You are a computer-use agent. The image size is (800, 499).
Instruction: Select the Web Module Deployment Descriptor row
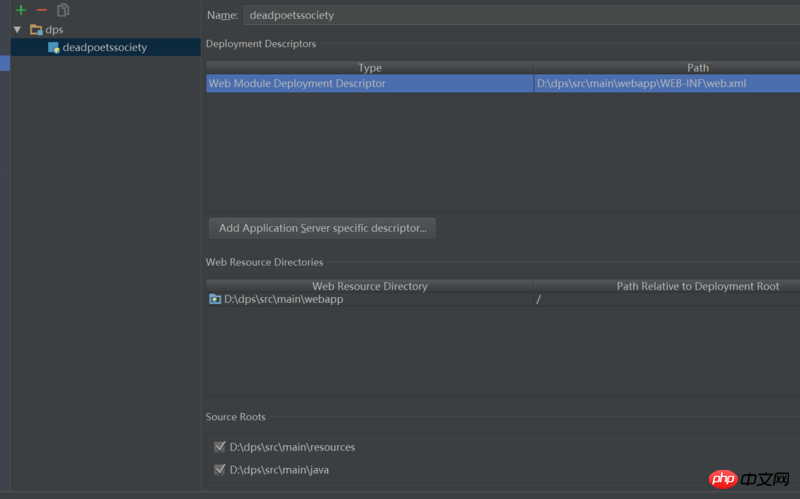point(370,84)
